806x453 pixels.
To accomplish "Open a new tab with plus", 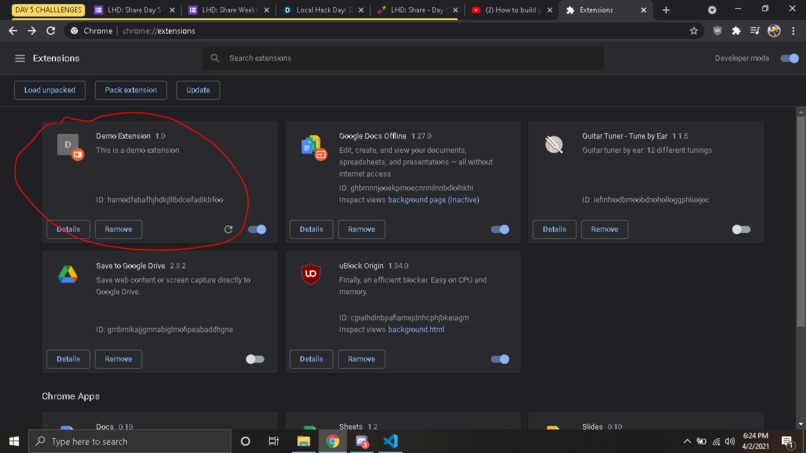I will [666, 10].
